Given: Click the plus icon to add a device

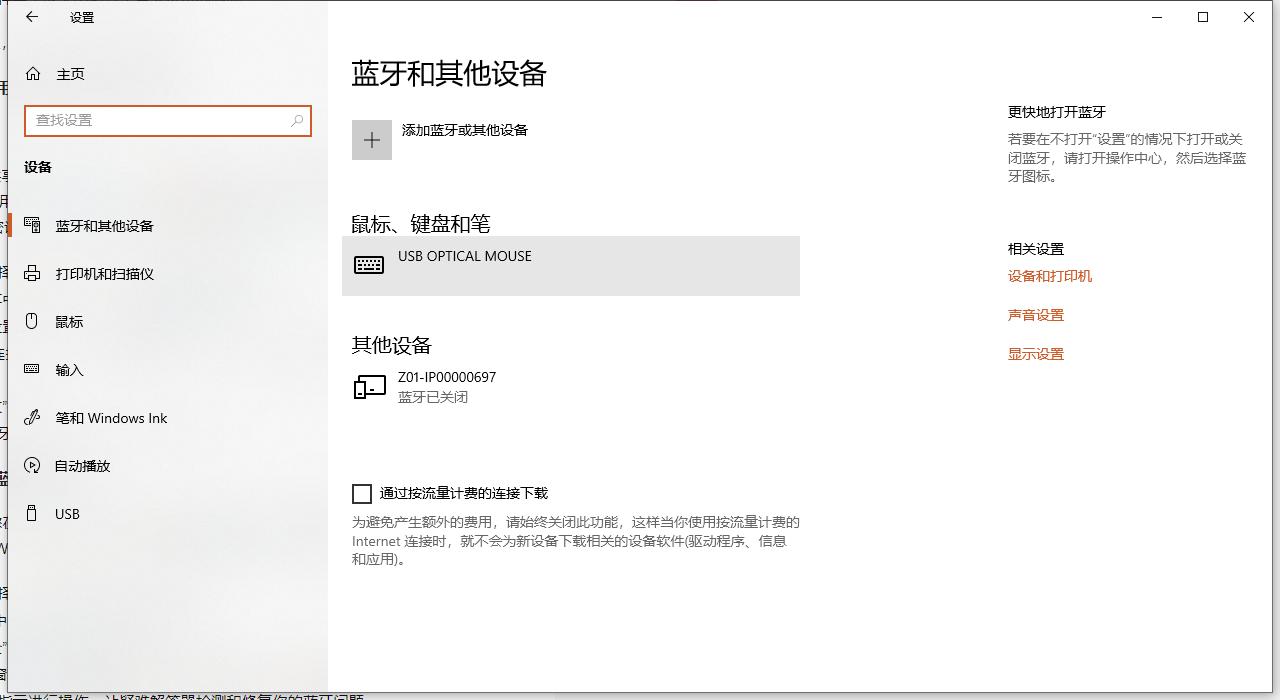Looking at the screenshot, I should point(371,139).
